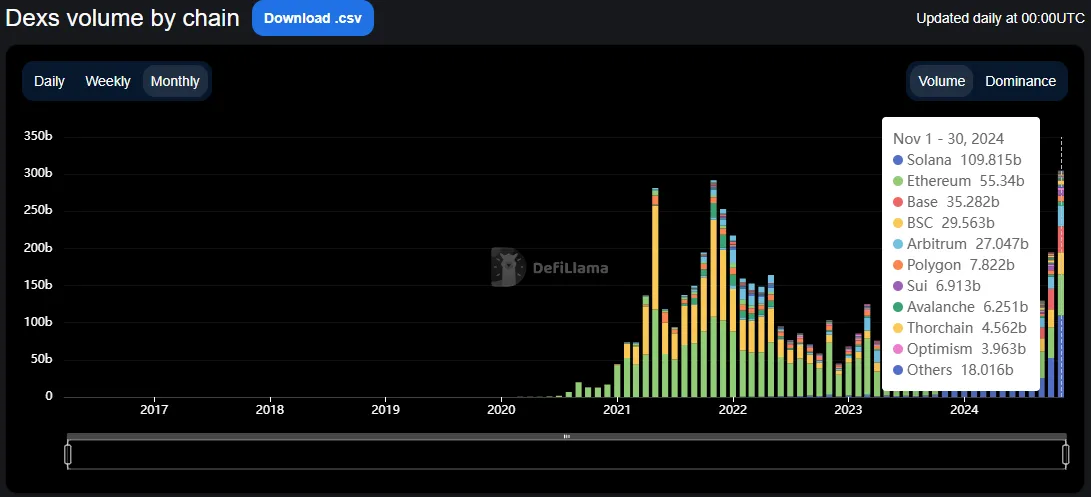The image size is (1091, 497).
Task: Click the range slider top grip
Action: coord(566,436)
